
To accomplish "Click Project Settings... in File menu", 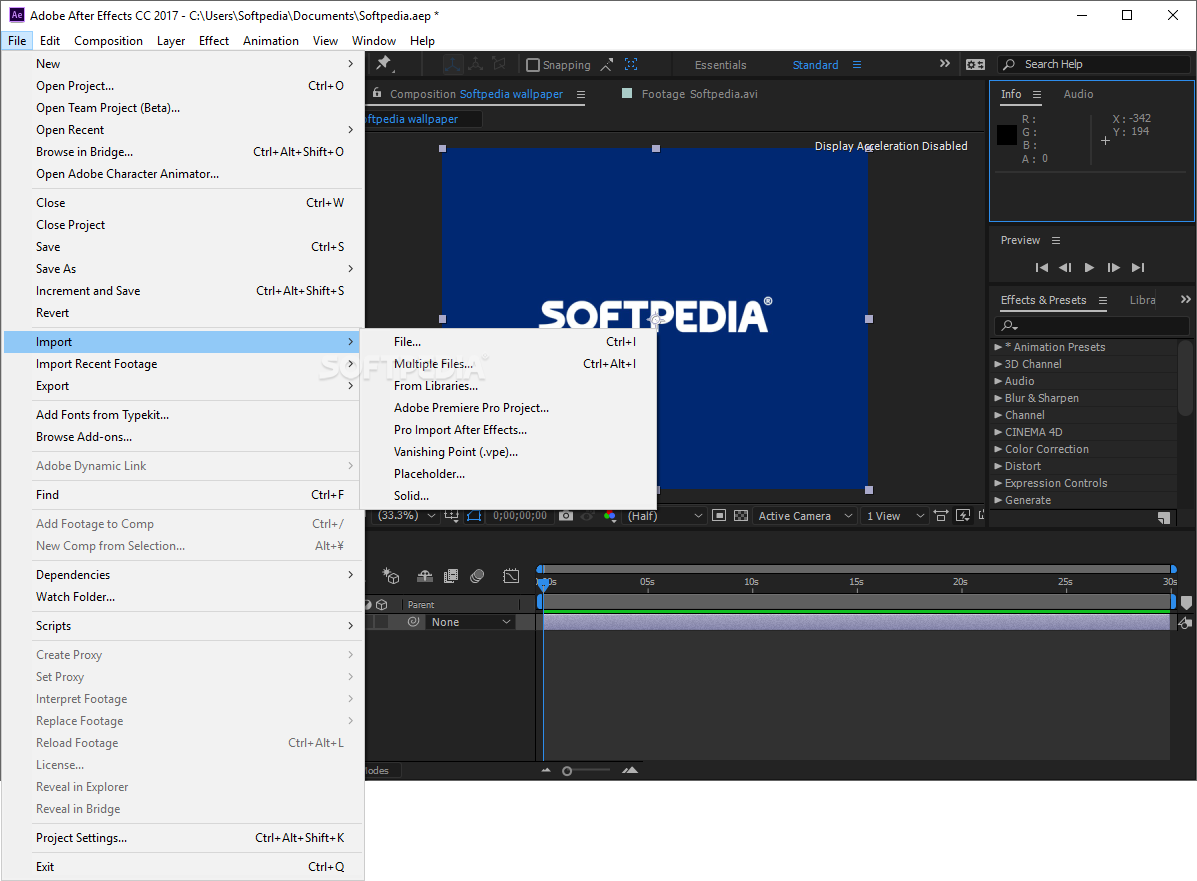I will tap(183, 838).
